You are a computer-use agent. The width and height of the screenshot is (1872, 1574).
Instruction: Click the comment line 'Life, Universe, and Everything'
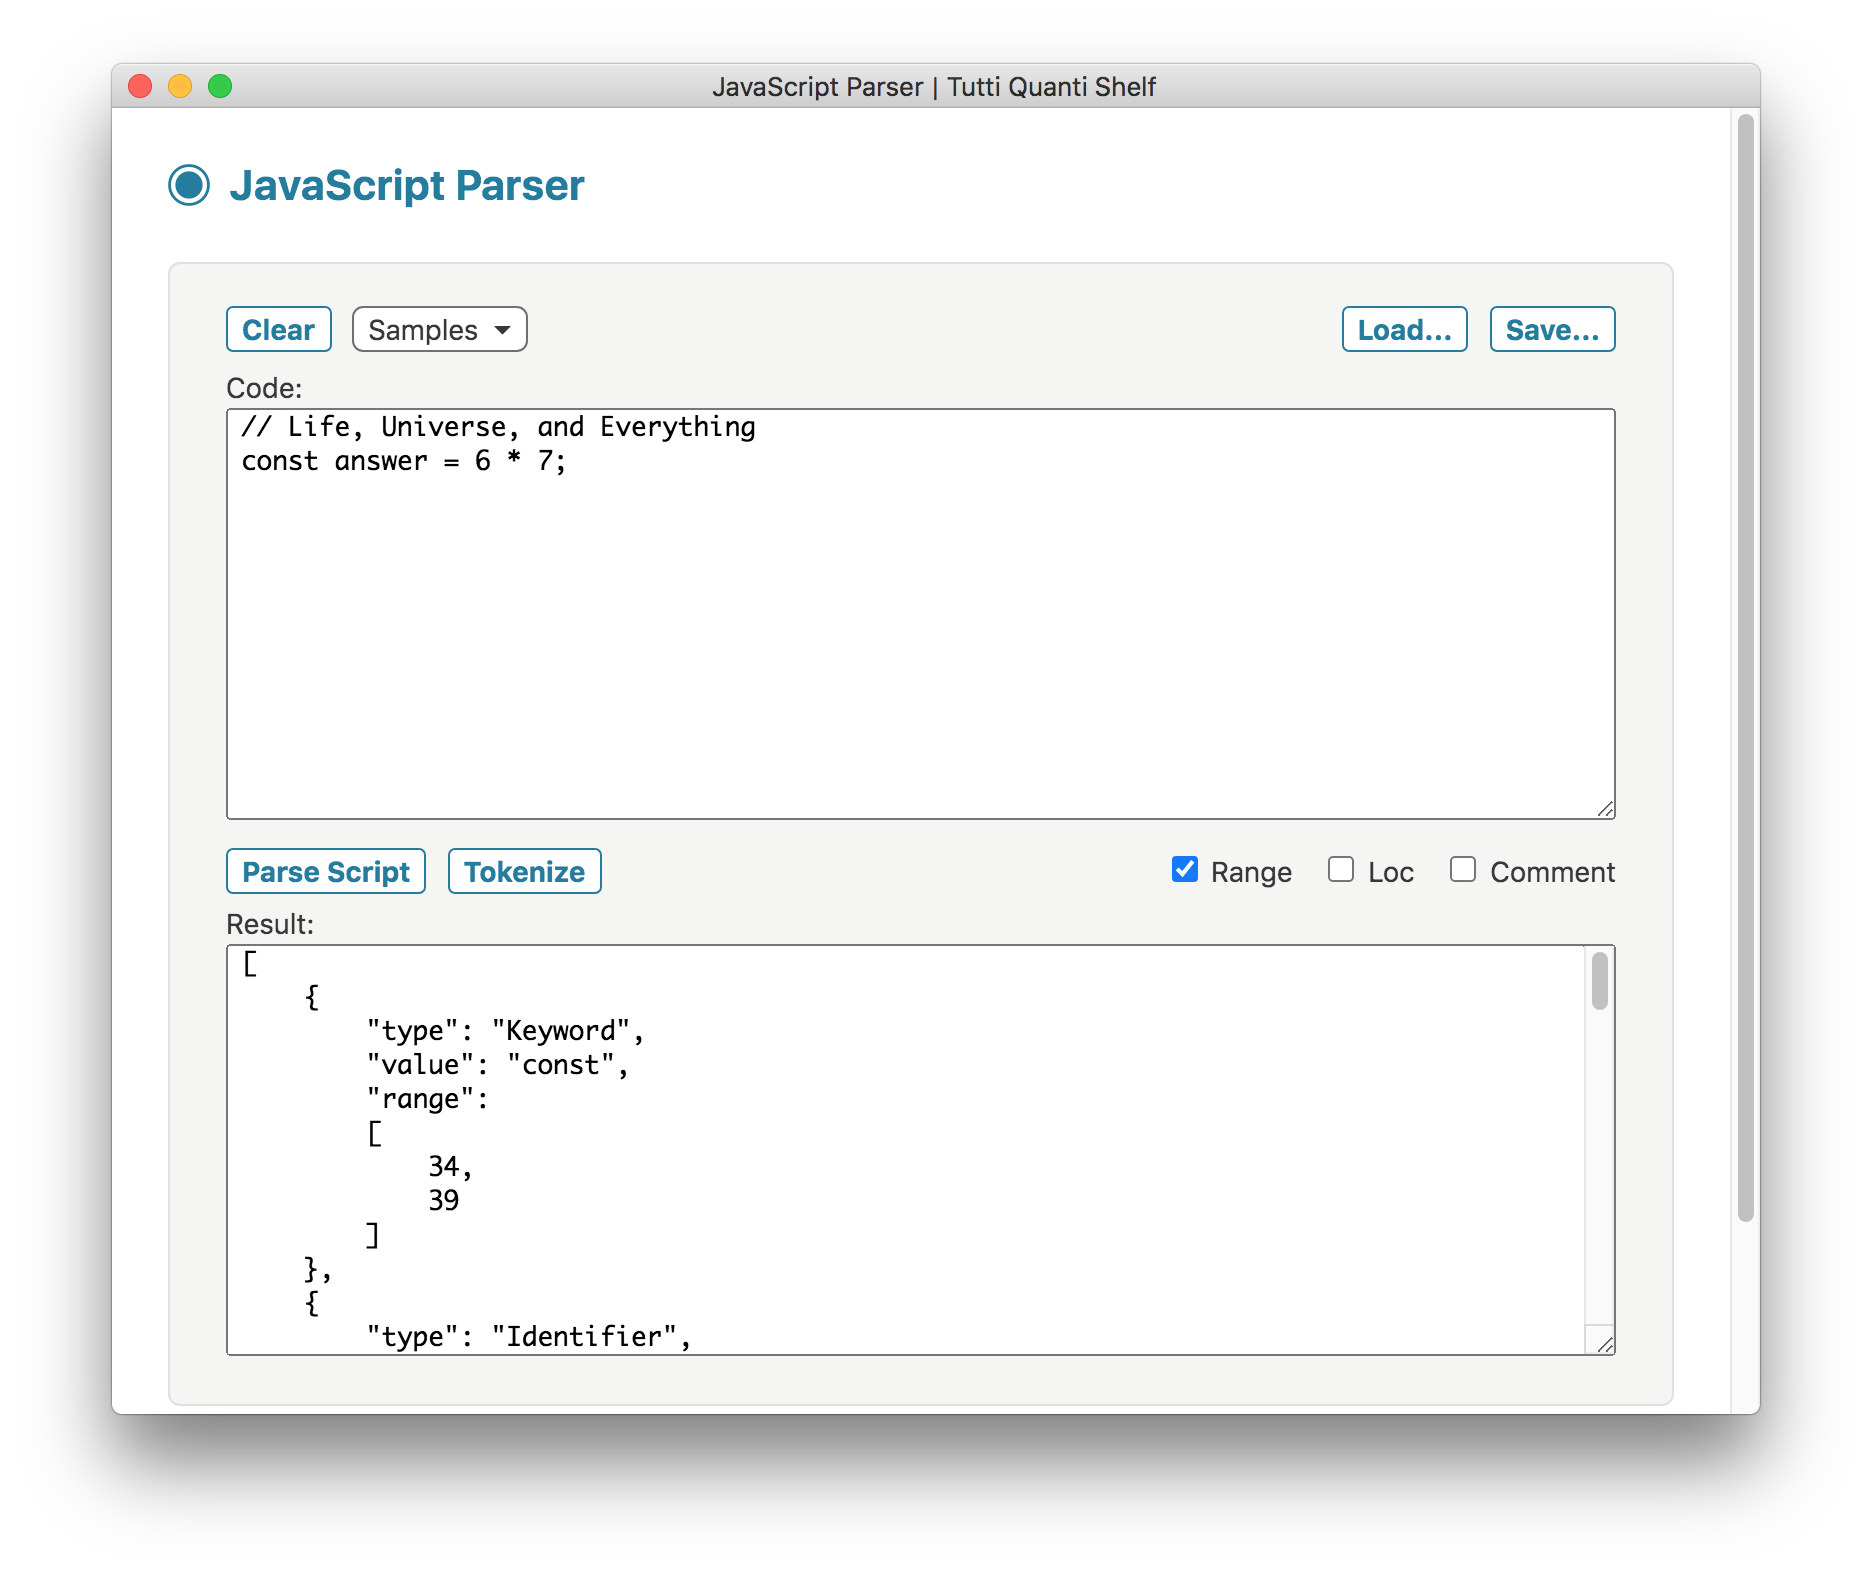498,427
